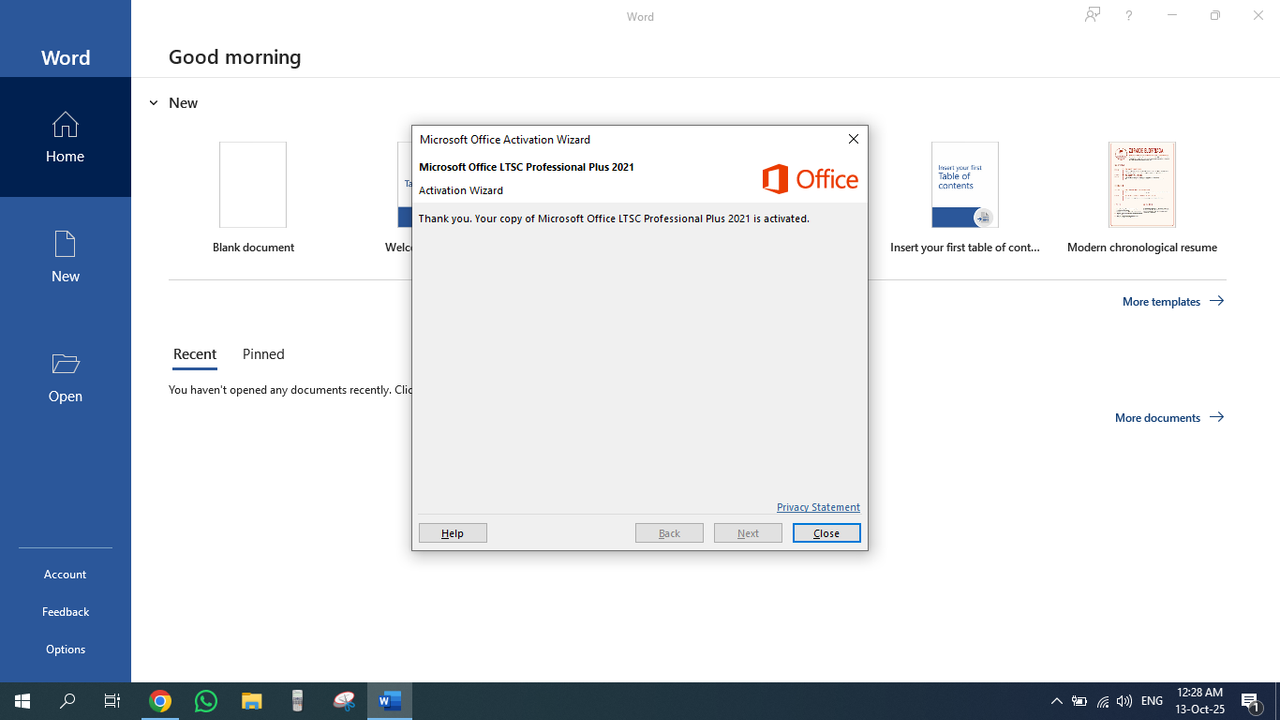This screenshot has width=1280, height=720.
Task: Switch to the Pinned tab
Action: (263, 354)
